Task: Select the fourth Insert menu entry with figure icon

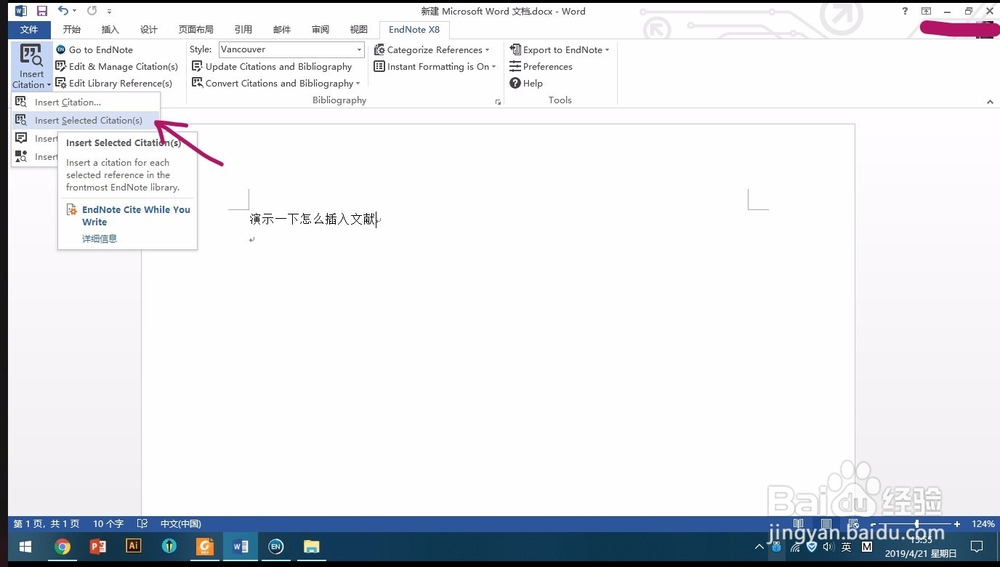Action: (x=35, y=156)
